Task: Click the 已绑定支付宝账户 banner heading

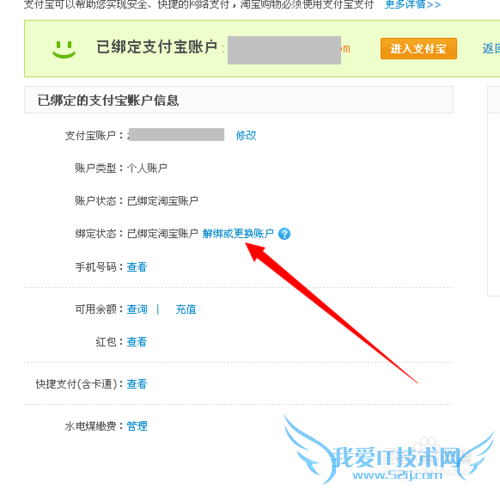Action: point(157,47)
